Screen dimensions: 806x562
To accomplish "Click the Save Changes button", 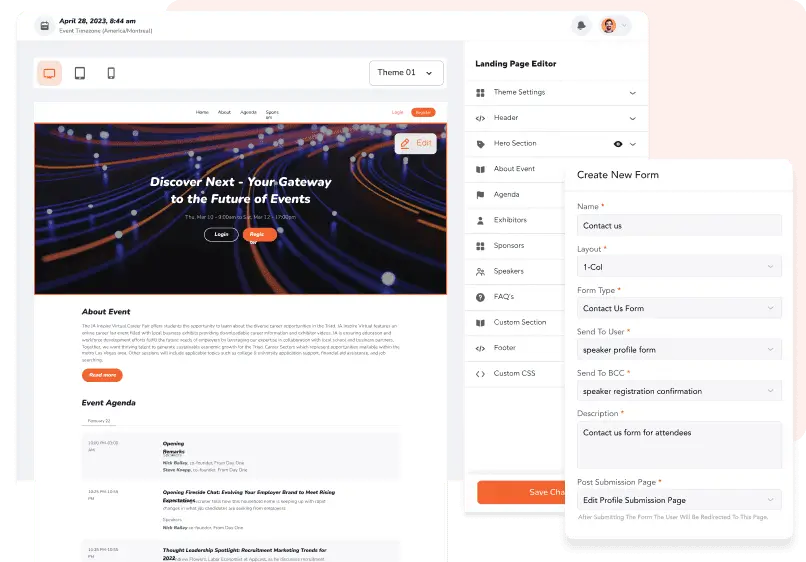I will (x=521, y=492).
